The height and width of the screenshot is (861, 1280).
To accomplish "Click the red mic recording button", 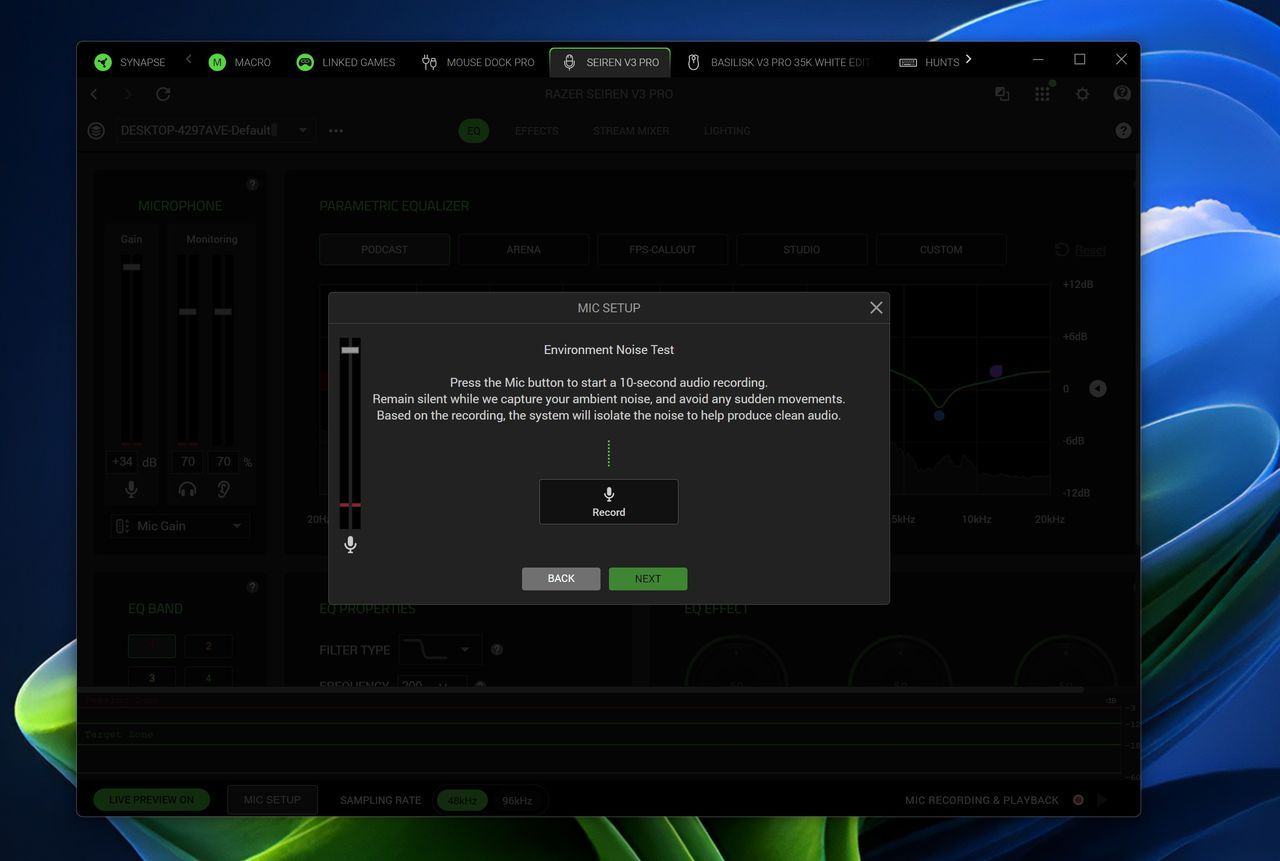I will pos(1078,800).
